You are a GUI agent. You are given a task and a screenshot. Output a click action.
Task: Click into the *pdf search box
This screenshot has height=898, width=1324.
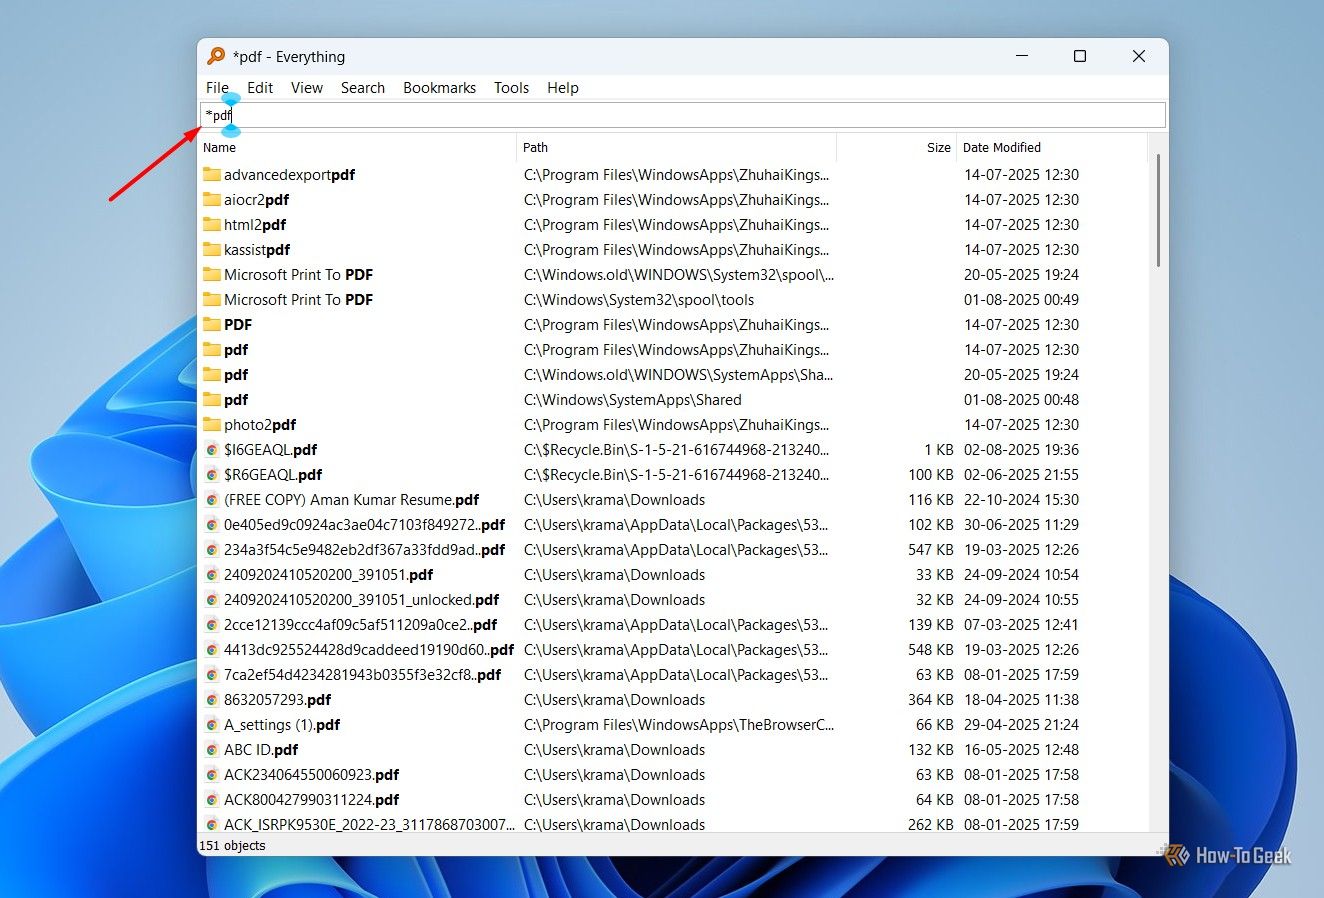pos(683,115)
